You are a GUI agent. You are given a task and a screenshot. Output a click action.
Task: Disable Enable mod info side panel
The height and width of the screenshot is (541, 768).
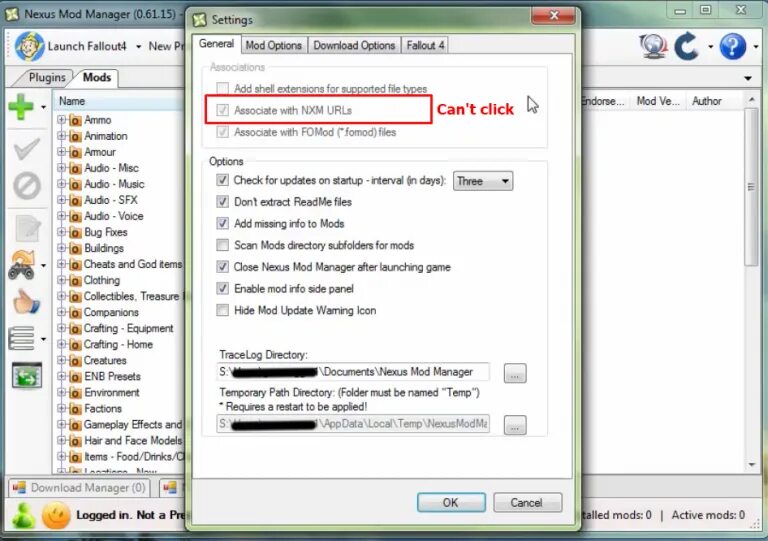(222, 288)
